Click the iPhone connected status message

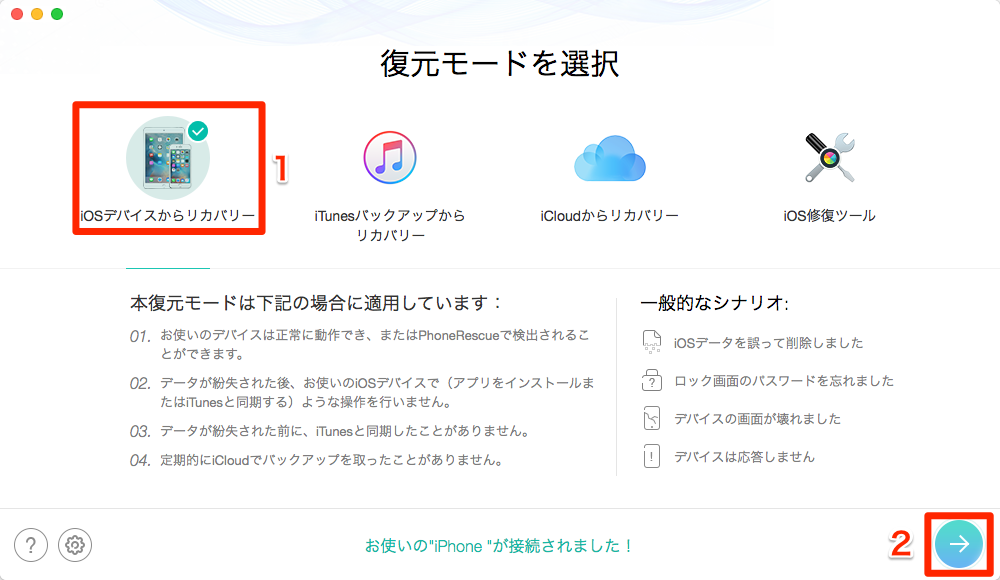click(x=499, y=546)
